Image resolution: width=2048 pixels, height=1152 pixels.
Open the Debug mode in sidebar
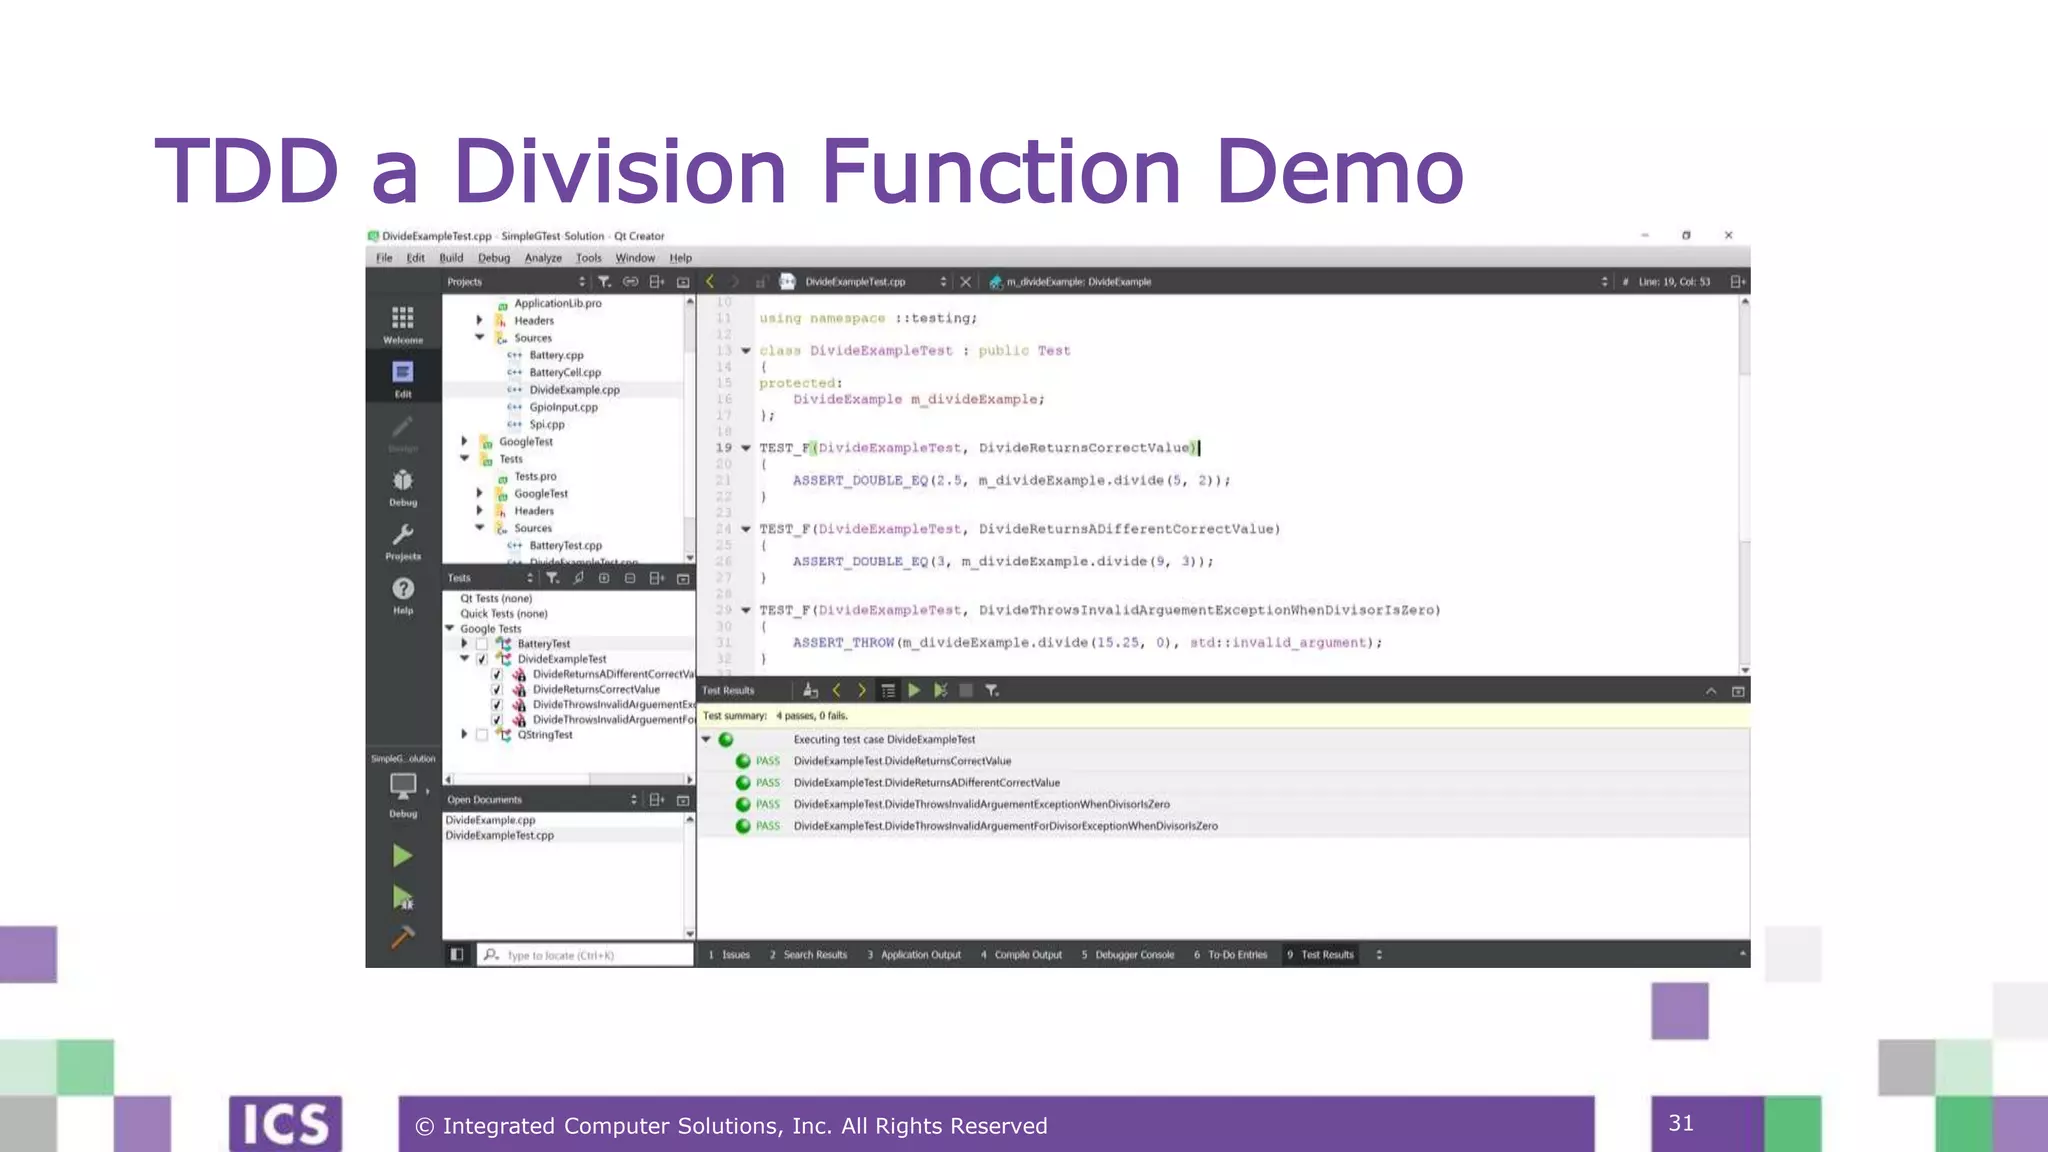click(x=403, y=487)
